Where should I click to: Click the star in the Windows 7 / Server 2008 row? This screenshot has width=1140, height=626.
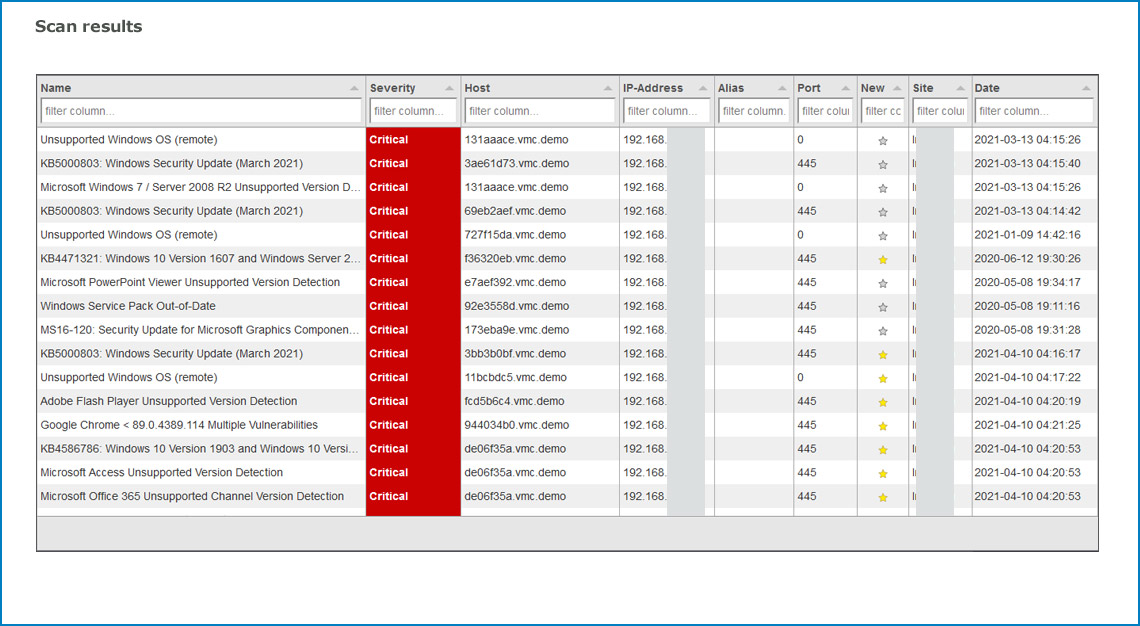[x=883, y=188]
